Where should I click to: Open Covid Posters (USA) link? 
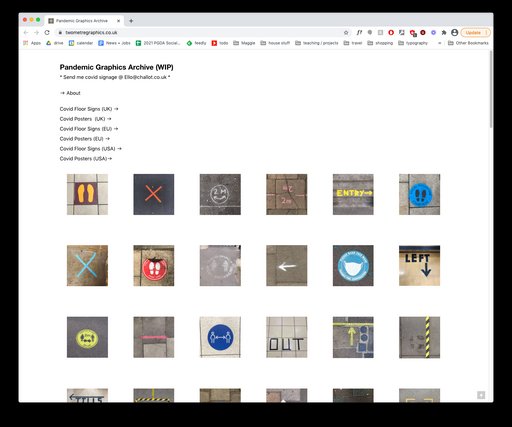coord(86,159)
